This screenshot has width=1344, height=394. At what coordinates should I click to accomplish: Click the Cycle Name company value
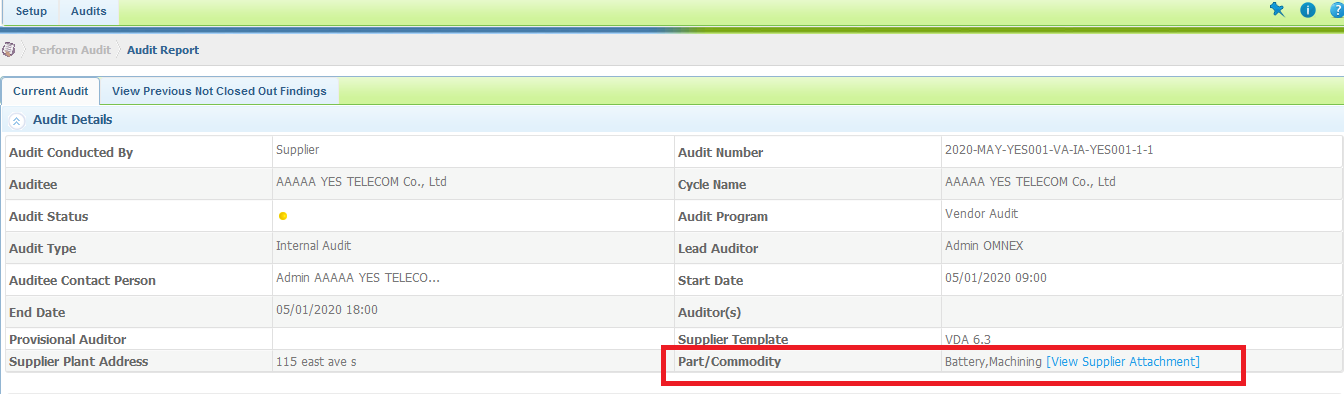(1030, 182)
